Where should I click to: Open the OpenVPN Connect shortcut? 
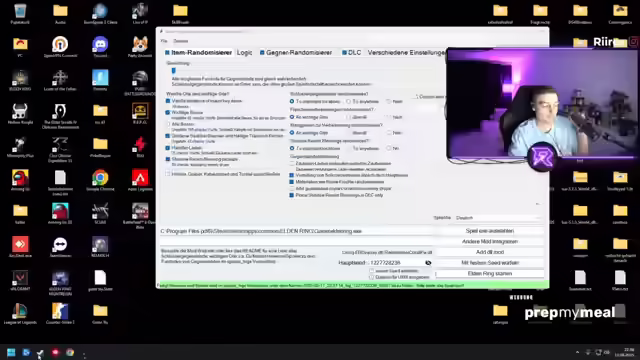pos(60,46)
